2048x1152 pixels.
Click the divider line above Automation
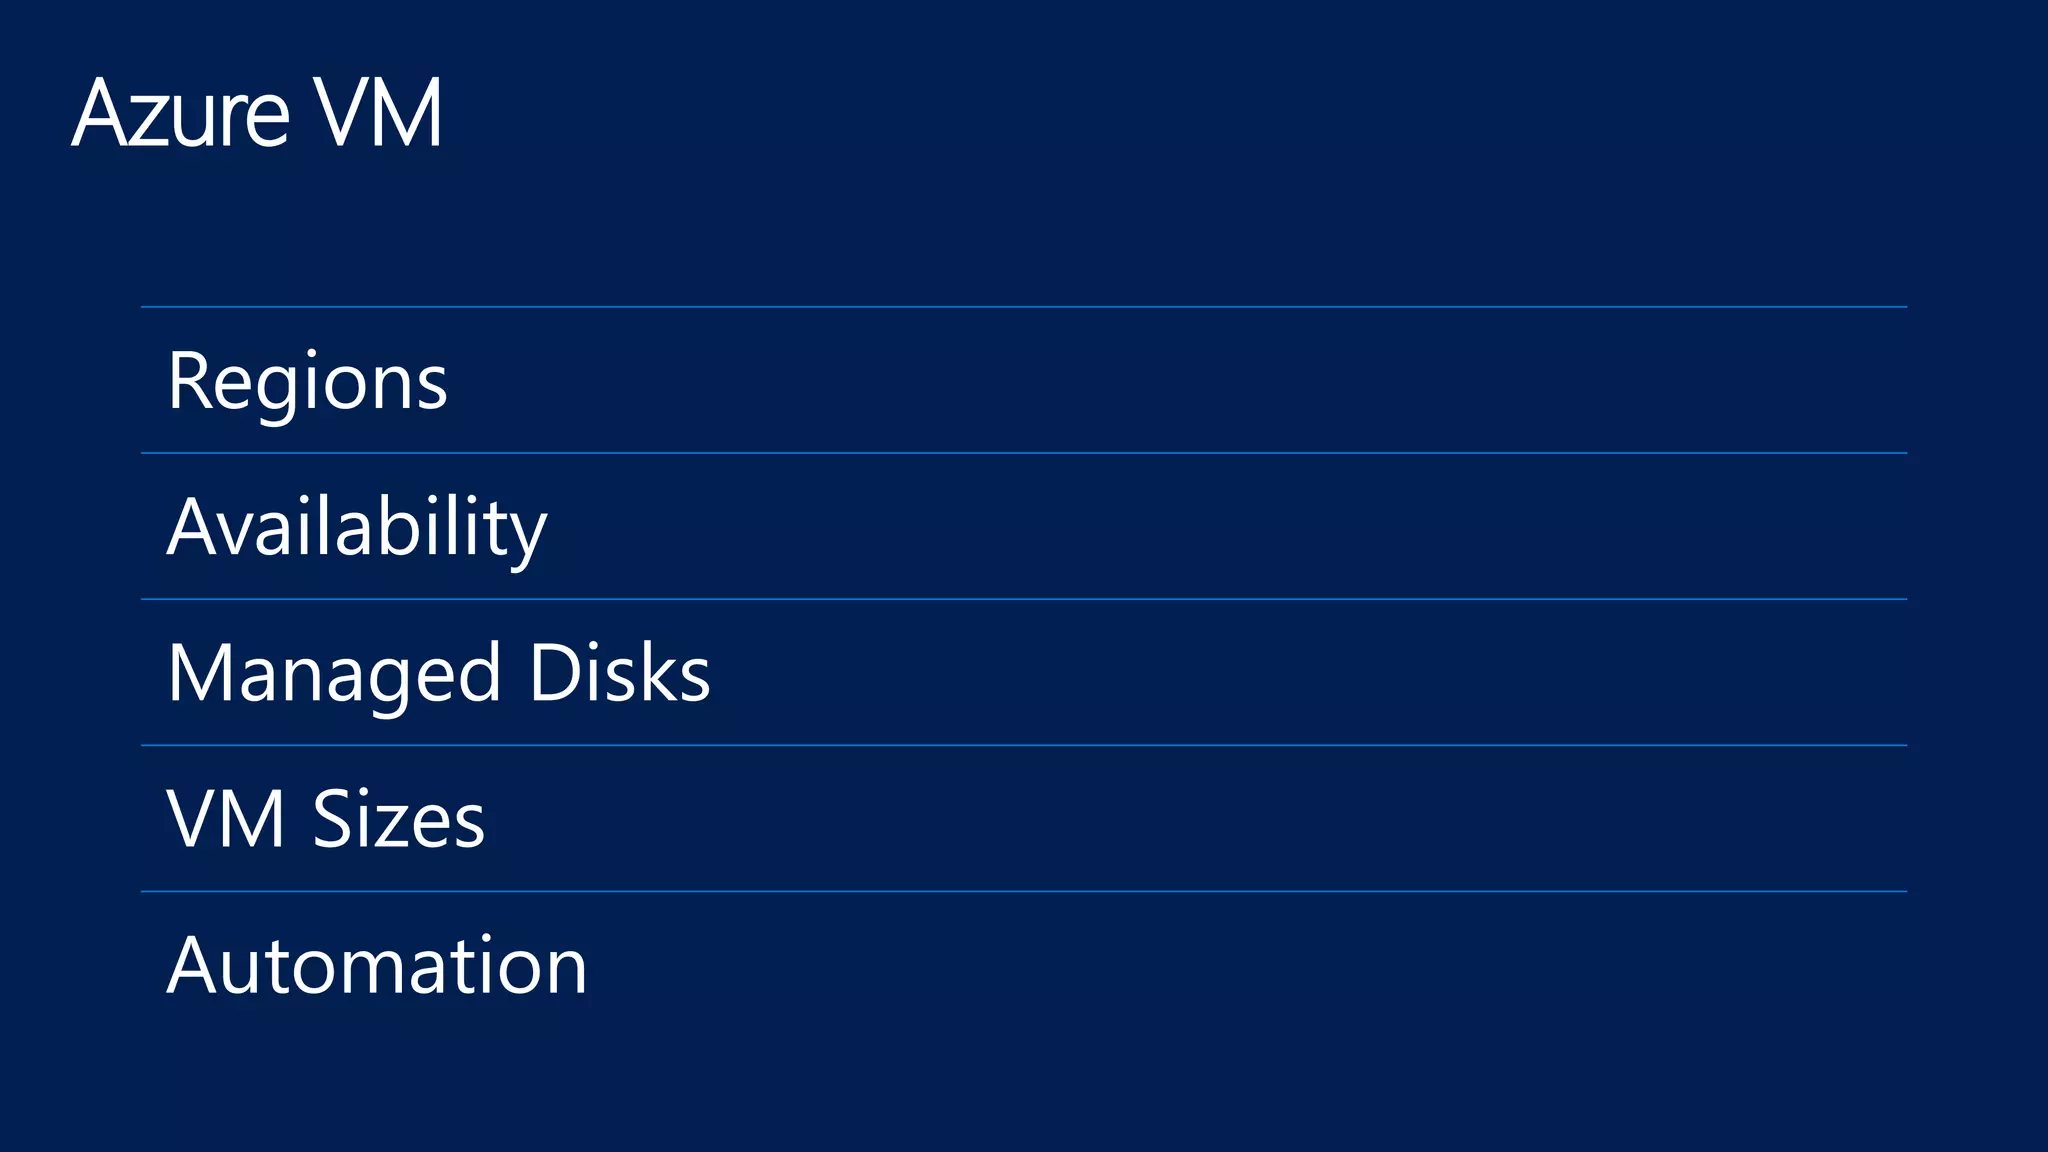coord(1024,891)
